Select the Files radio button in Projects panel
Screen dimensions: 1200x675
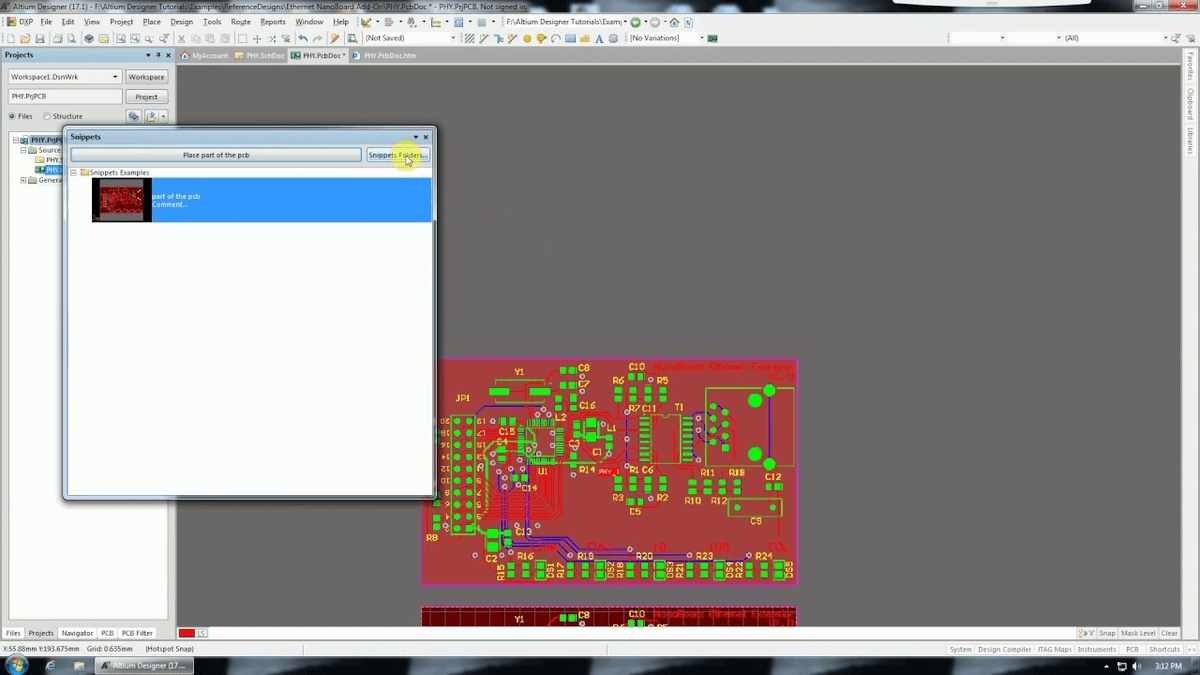(x=12, y=116)
